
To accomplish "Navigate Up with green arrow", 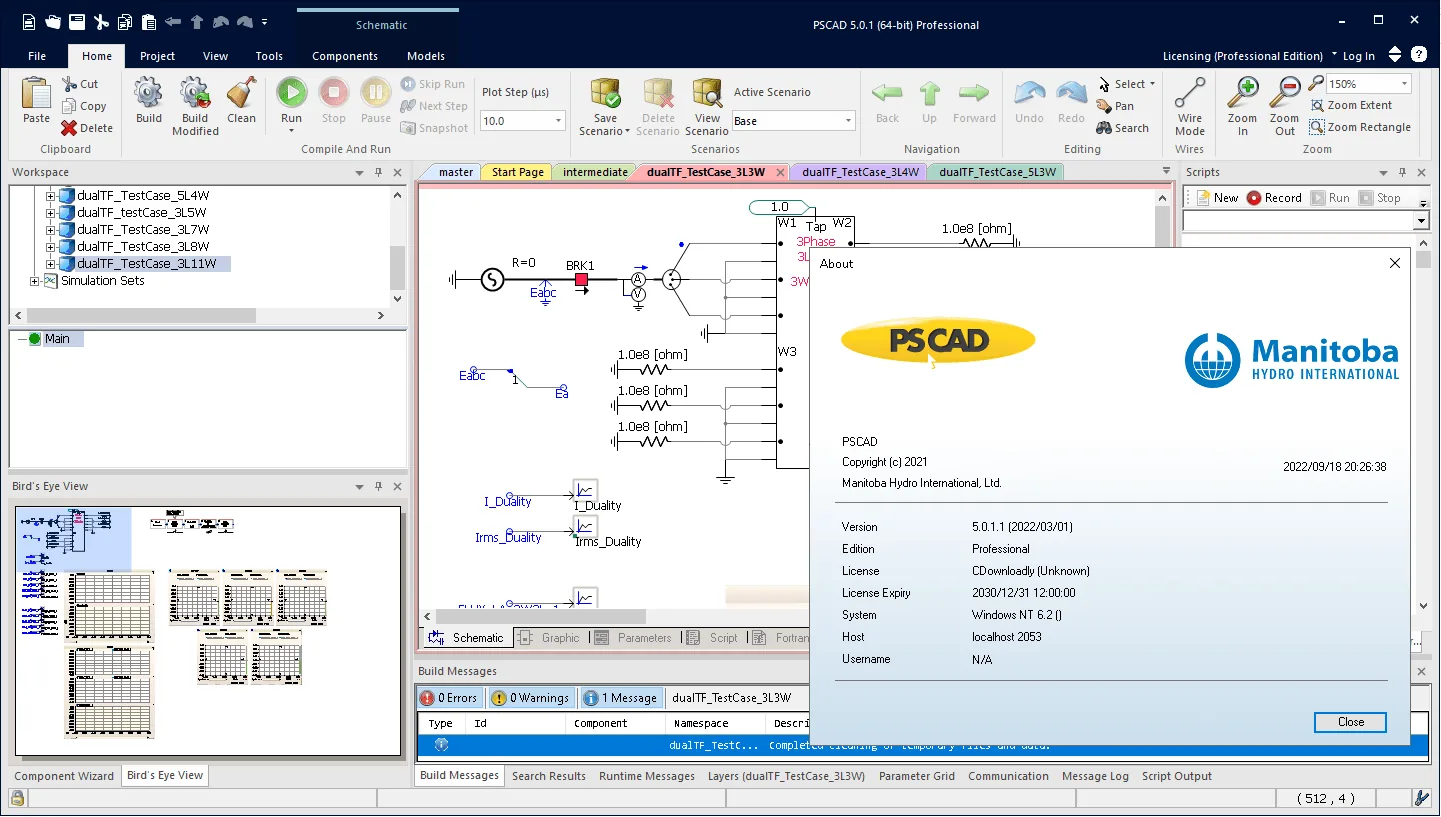I will 930,93.
